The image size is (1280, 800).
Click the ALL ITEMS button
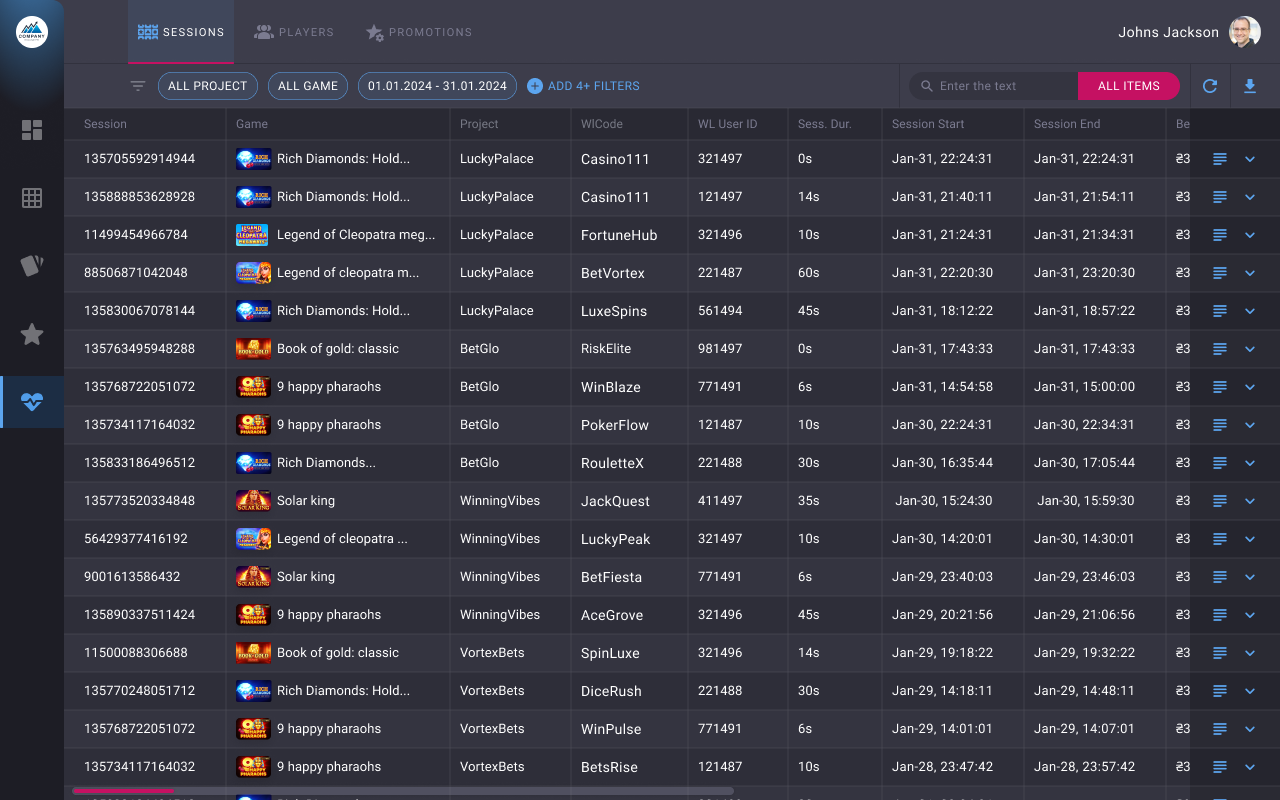pos(1128,86)
